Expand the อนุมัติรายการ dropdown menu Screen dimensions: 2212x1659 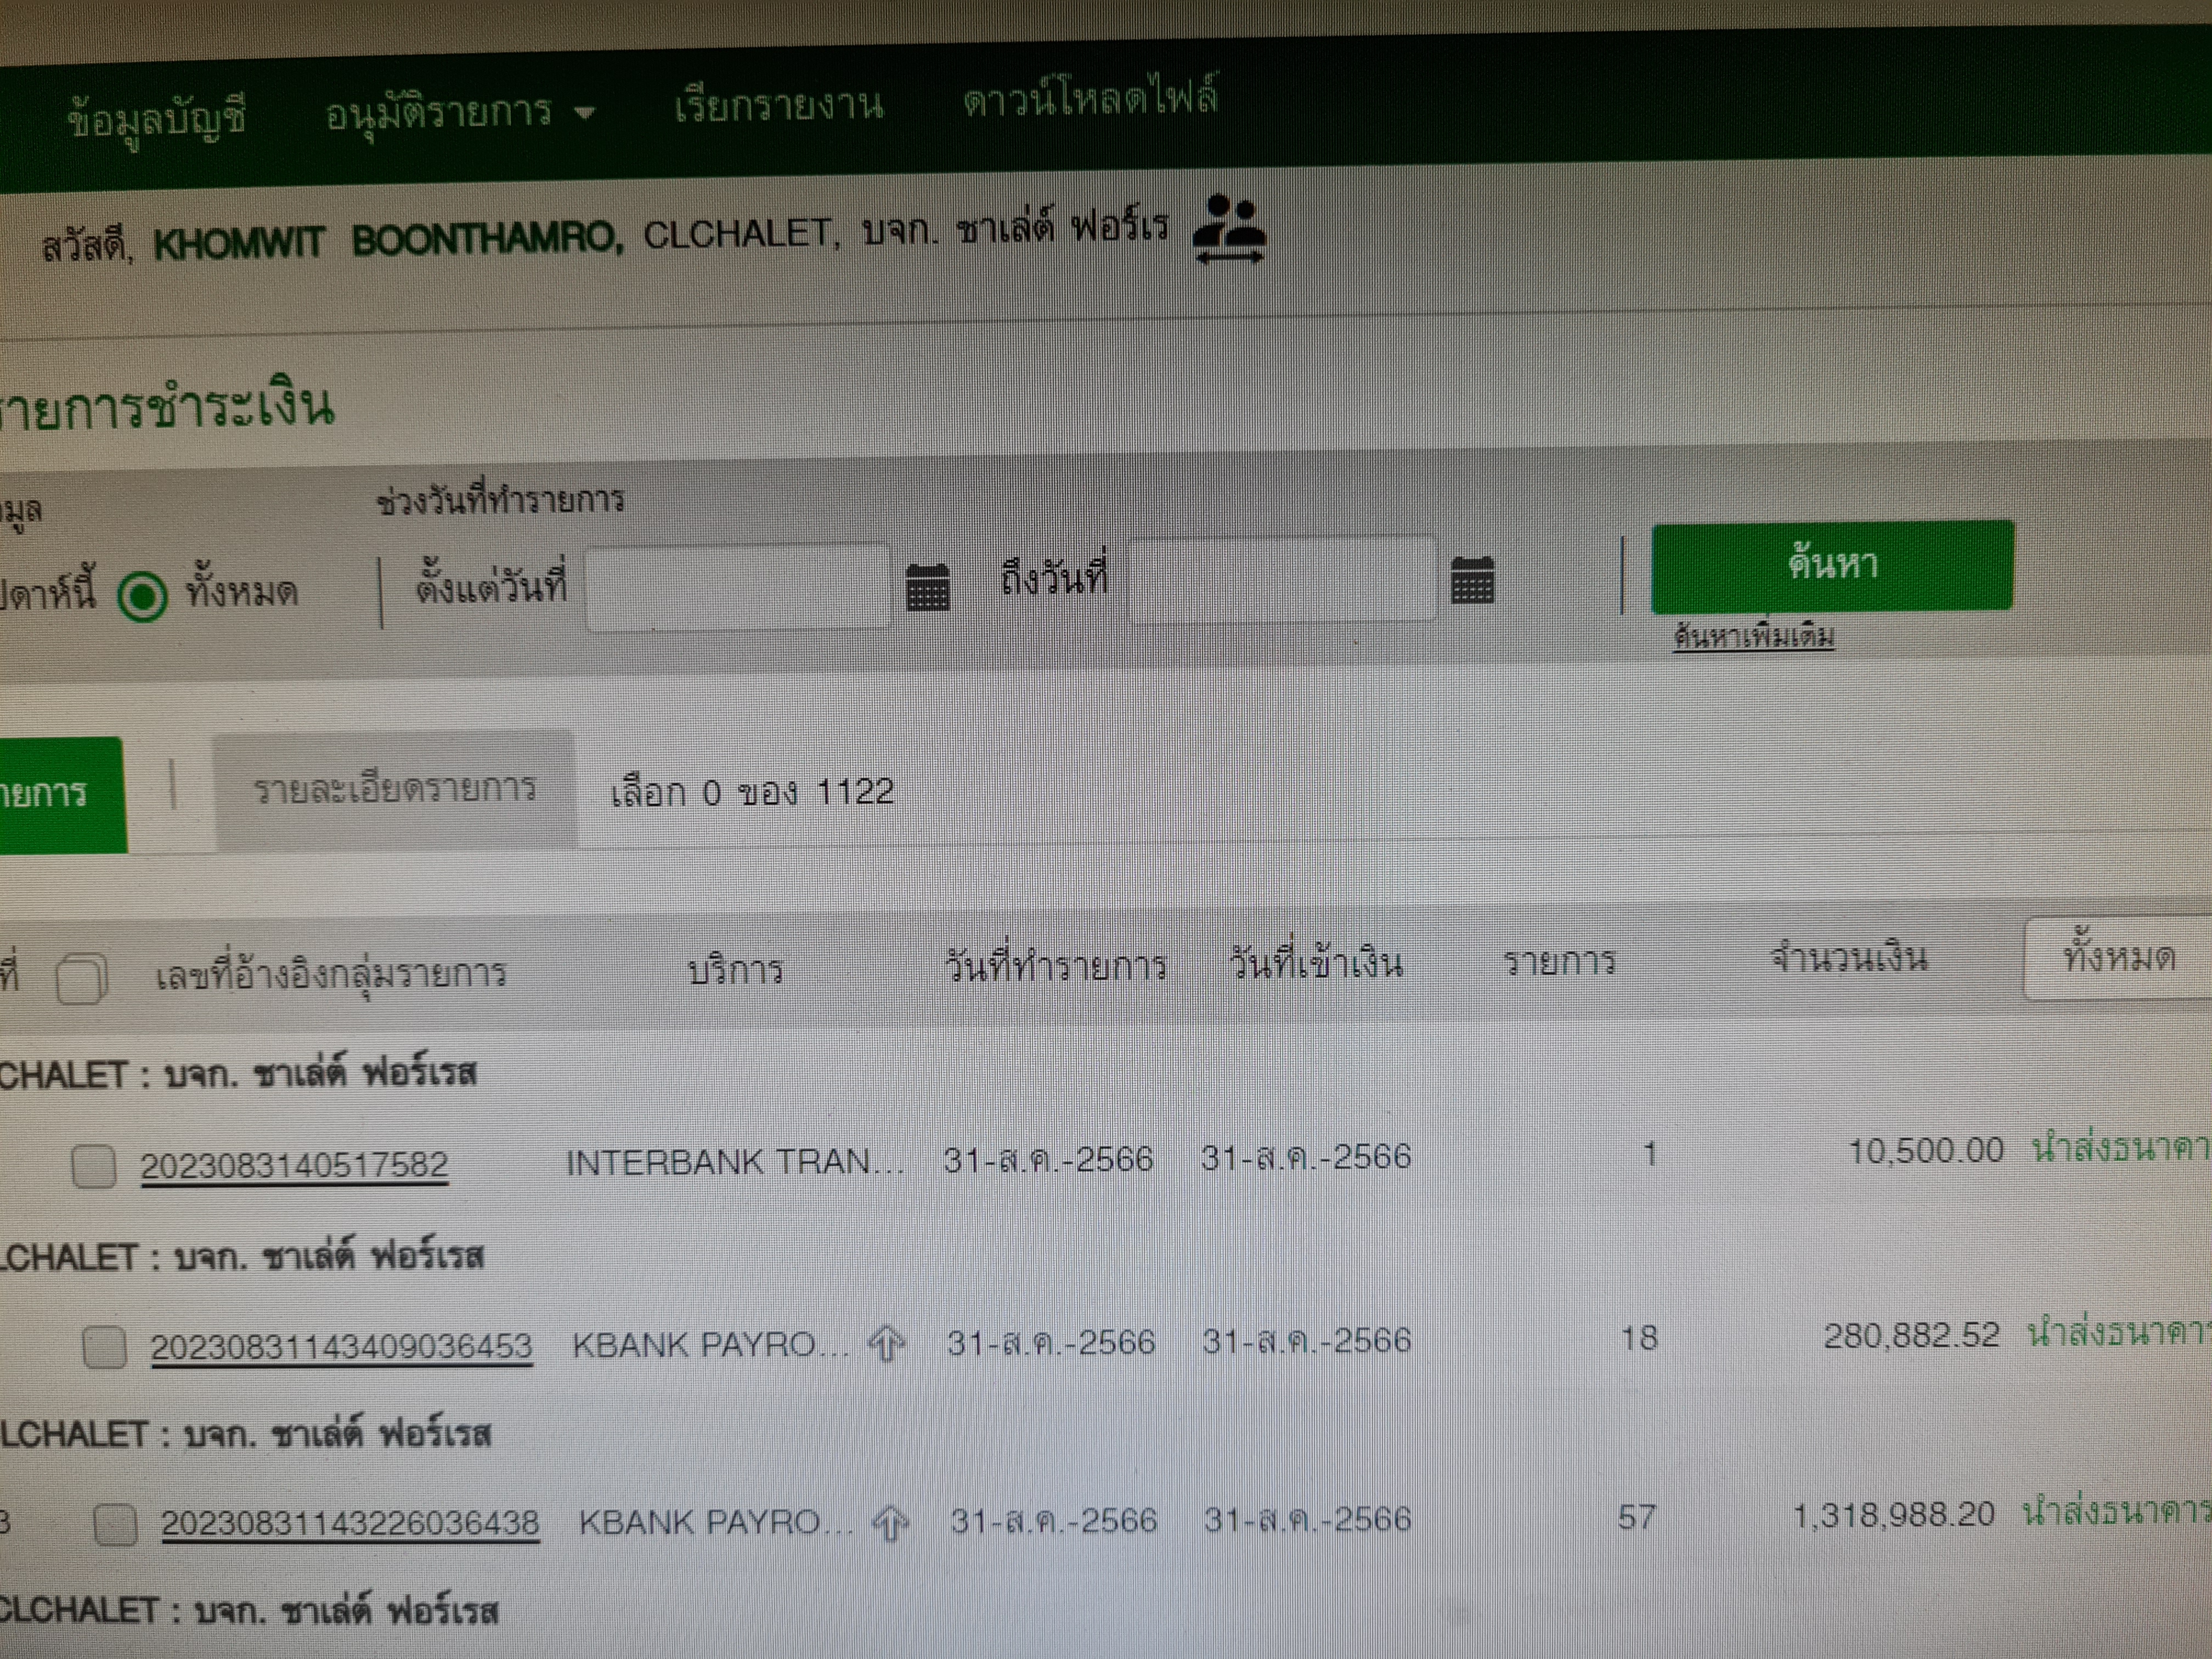tap(460, 113)
